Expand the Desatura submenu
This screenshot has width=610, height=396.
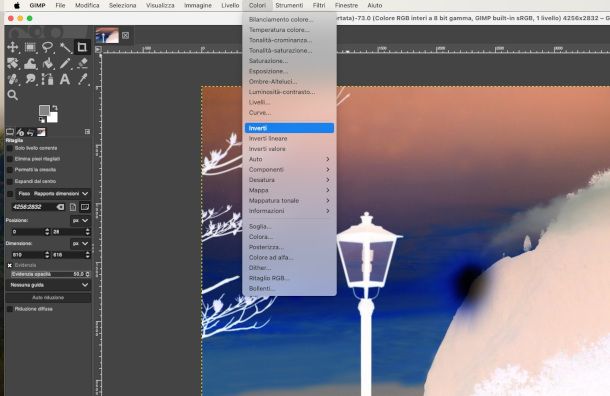click(289, 180)
